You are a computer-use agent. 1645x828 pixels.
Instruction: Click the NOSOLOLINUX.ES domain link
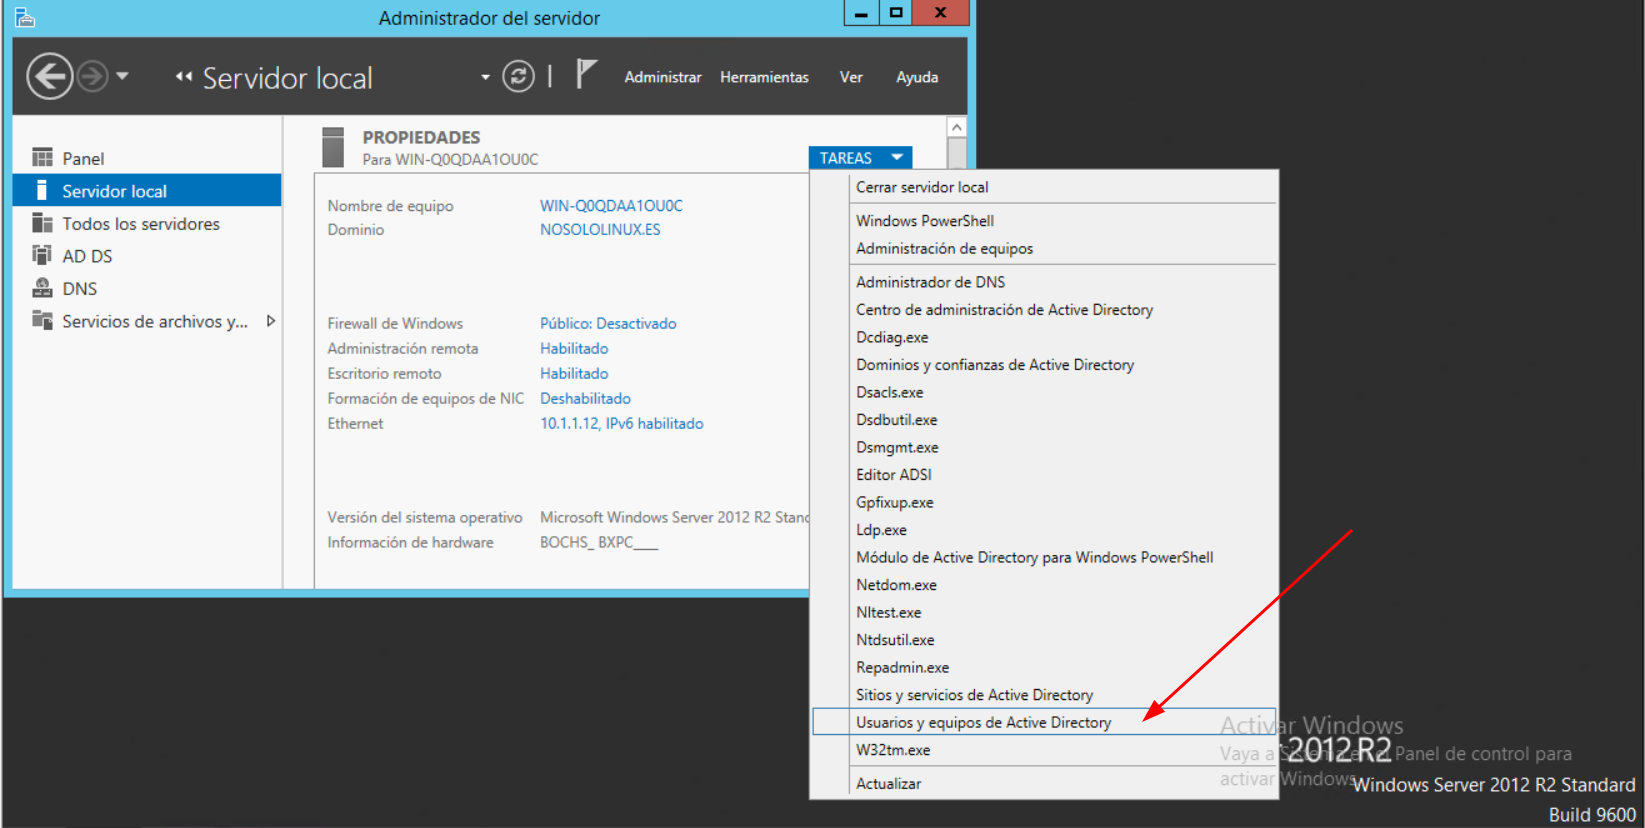tap(600, 229)
